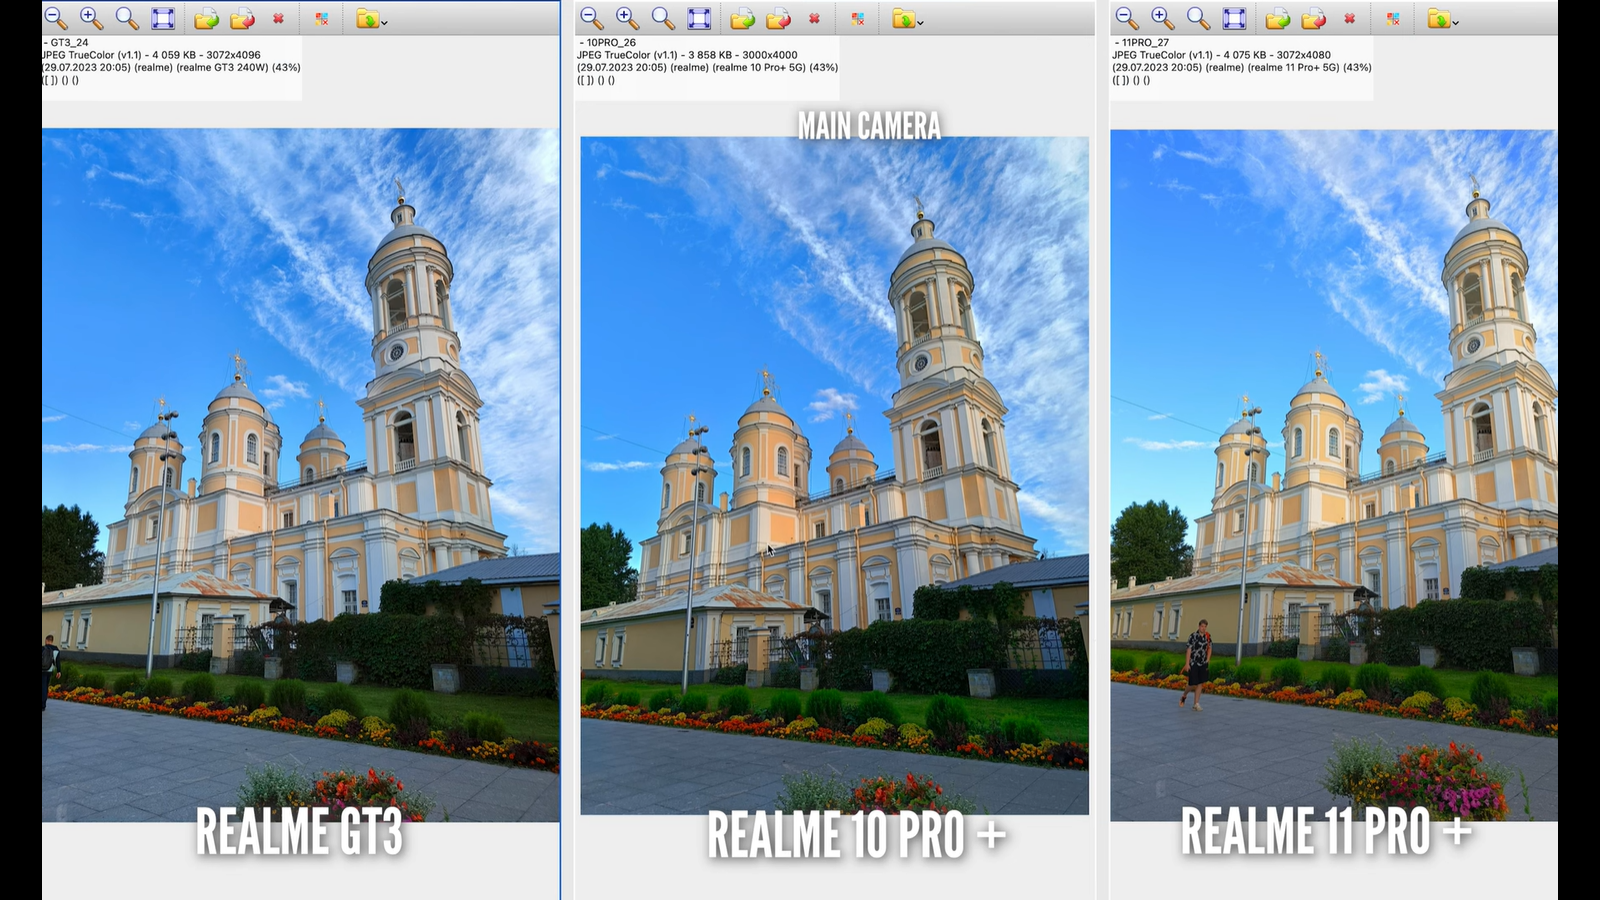
Task: Zoom out in the 10PRO_26 pane
Action: point(591,18)
